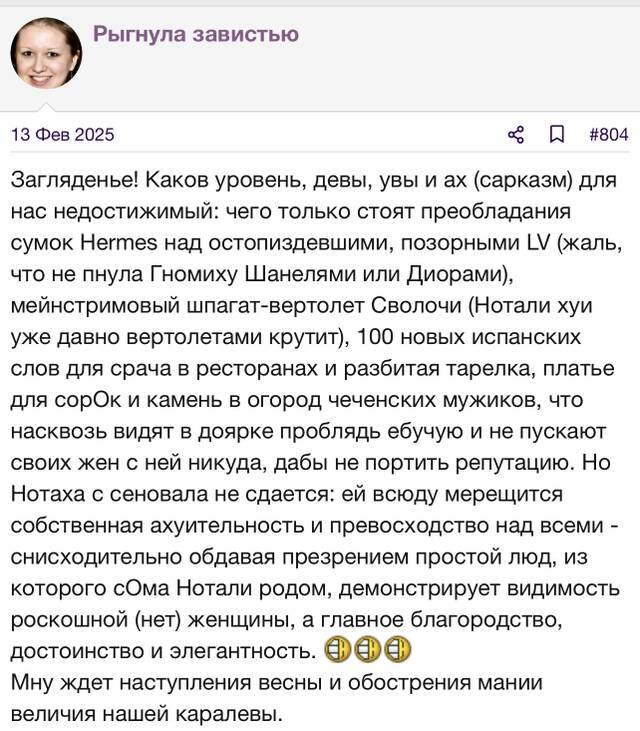Click the letters LV in the post text
Viewport: 640px width, 731px height.
[x=538, y=243]
